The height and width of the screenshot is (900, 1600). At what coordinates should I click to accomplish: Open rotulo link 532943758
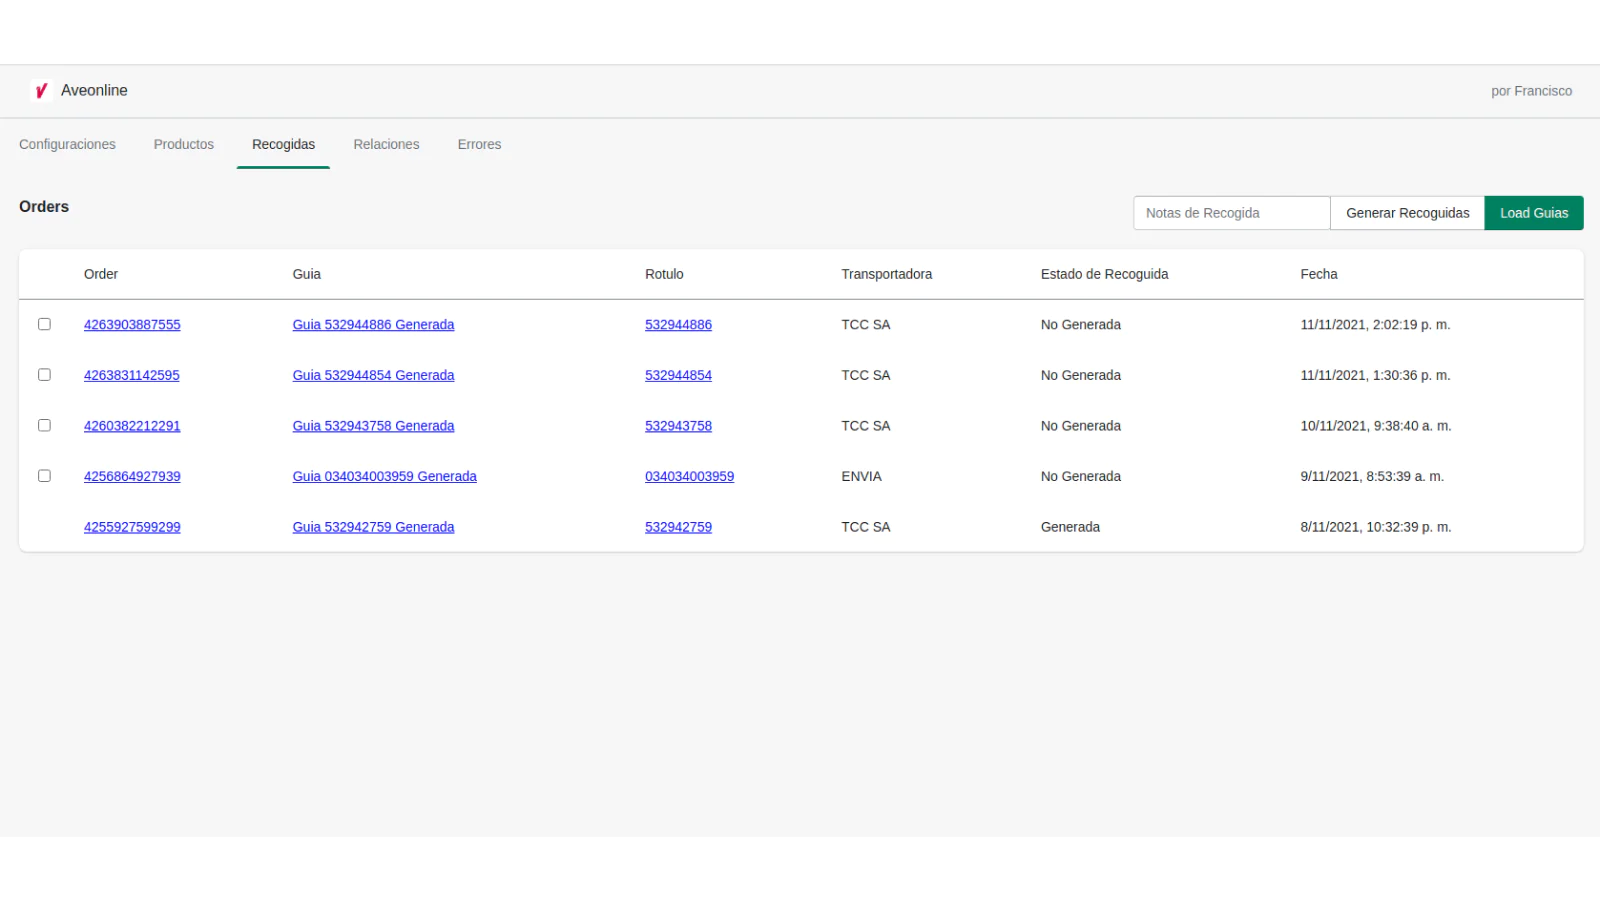[678, 426]
